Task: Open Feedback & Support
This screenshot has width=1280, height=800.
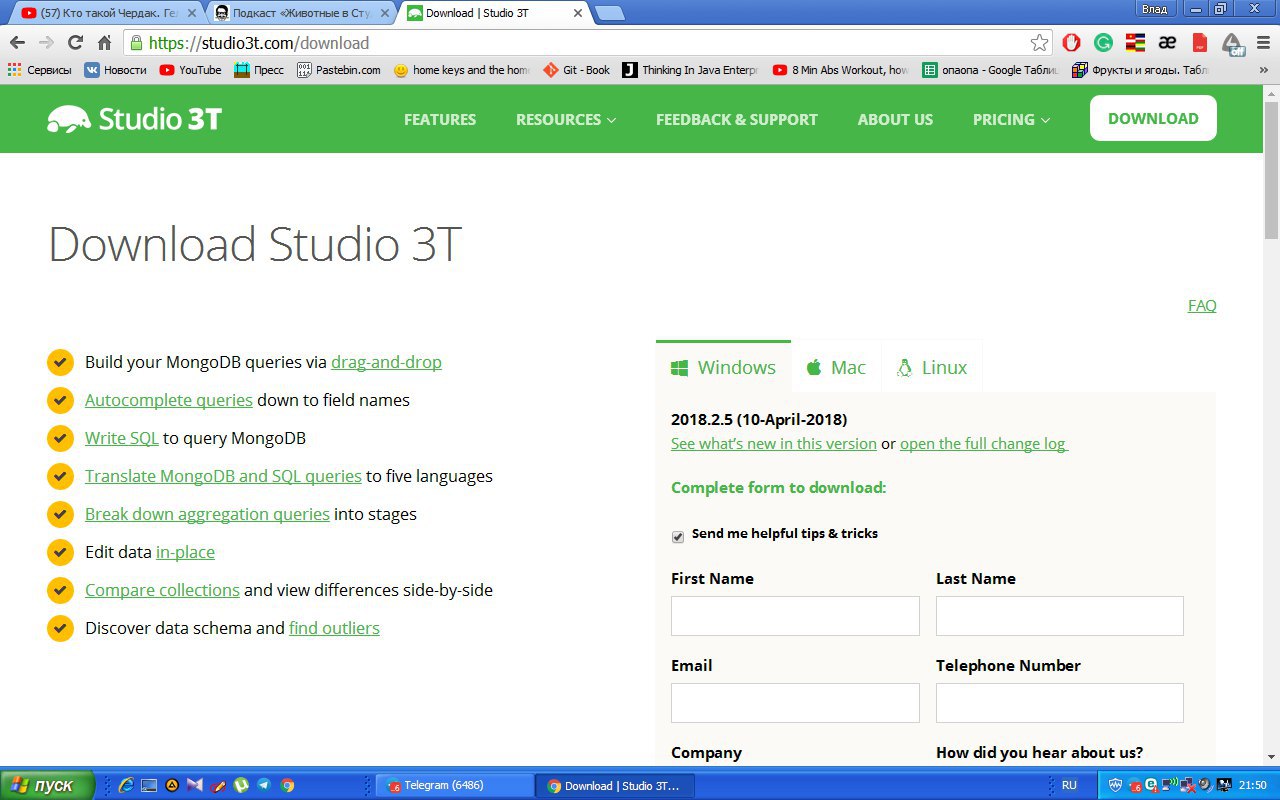Action: (737, 119)
